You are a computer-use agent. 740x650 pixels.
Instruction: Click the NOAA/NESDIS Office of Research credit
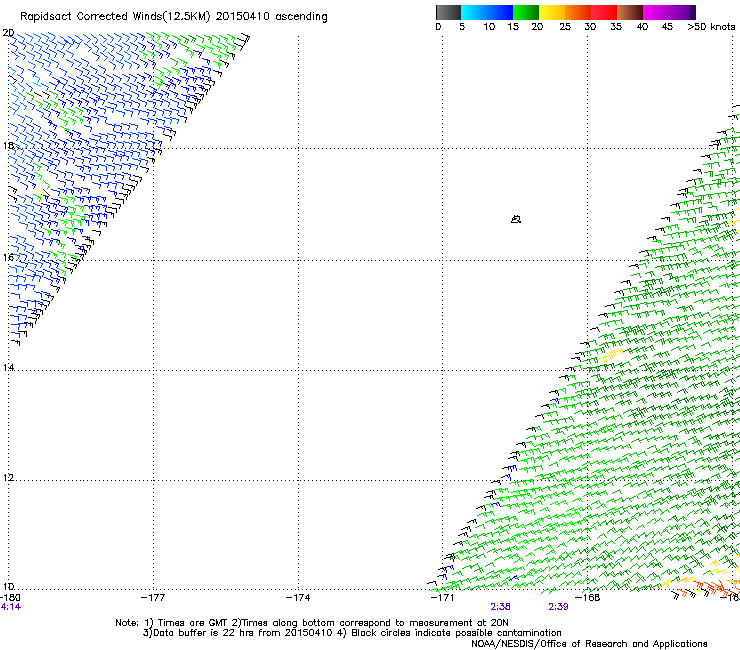pos(589,644)
